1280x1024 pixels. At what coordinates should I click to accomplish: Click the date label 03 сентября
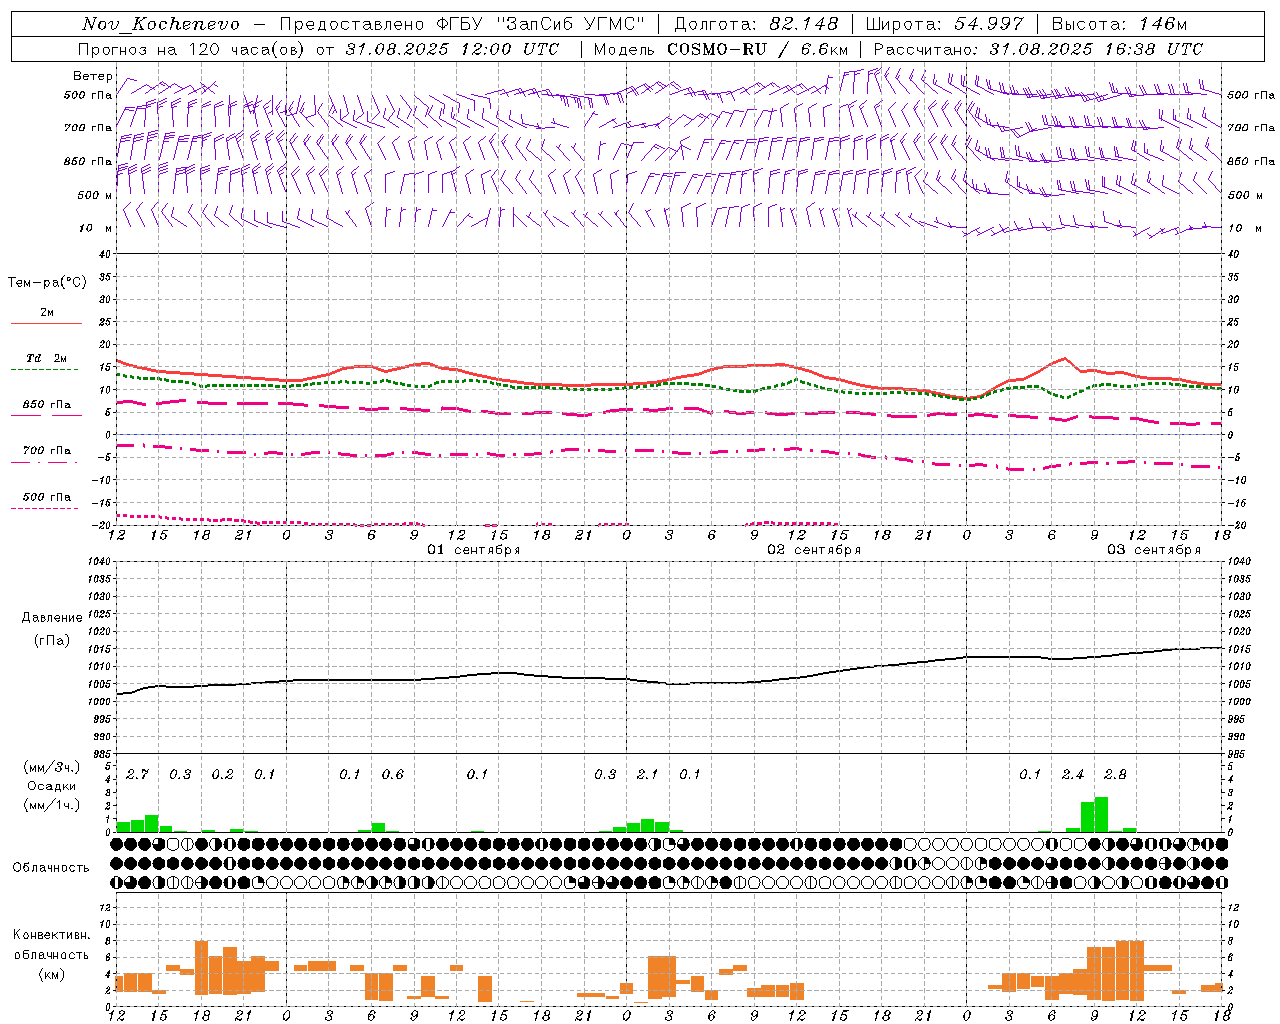click(x=1154, y=550)
